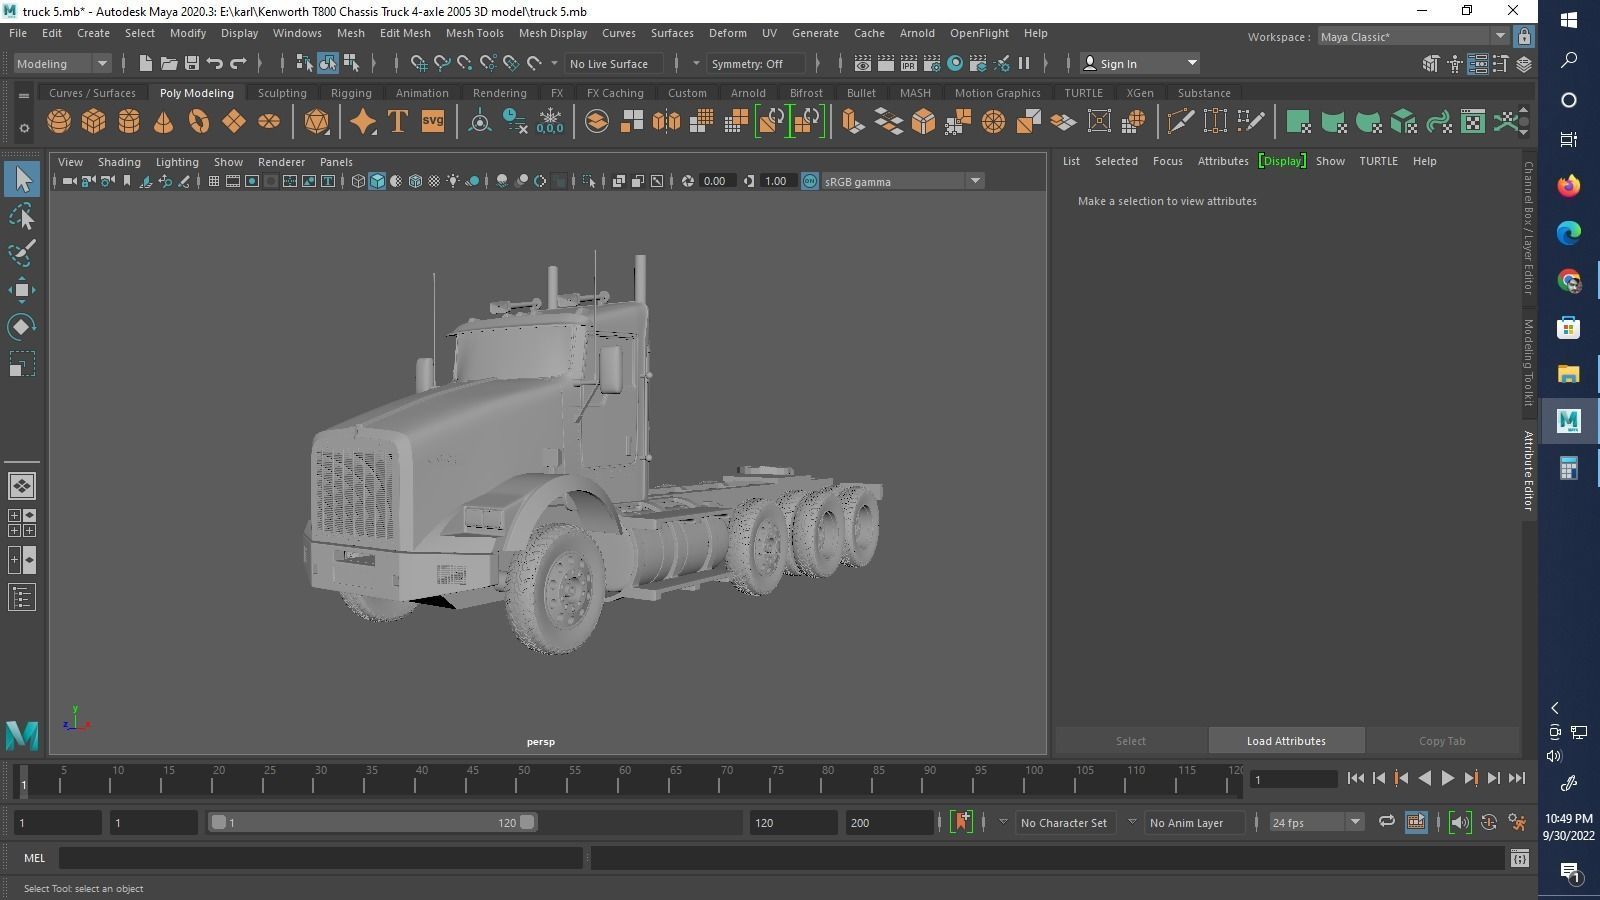Click the Play forwards button
1600x900 pixels.
pos(1447,778)
